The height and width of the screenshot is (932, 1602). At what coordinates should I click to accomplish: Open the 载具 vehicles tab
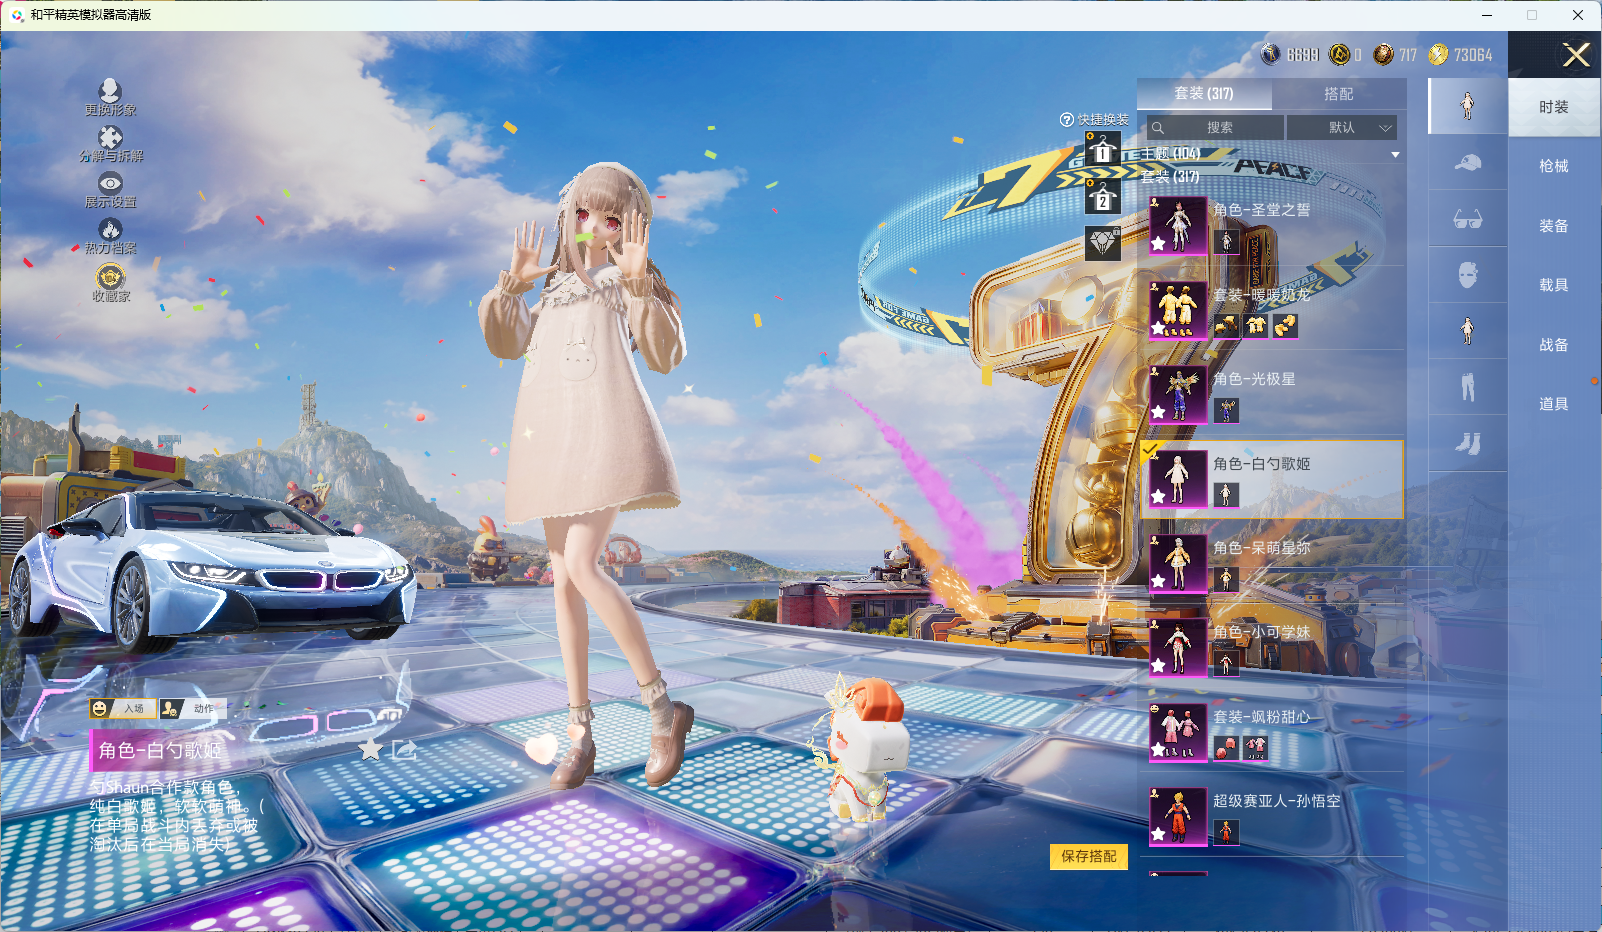pyautogui.click(x=1554, y=285)
